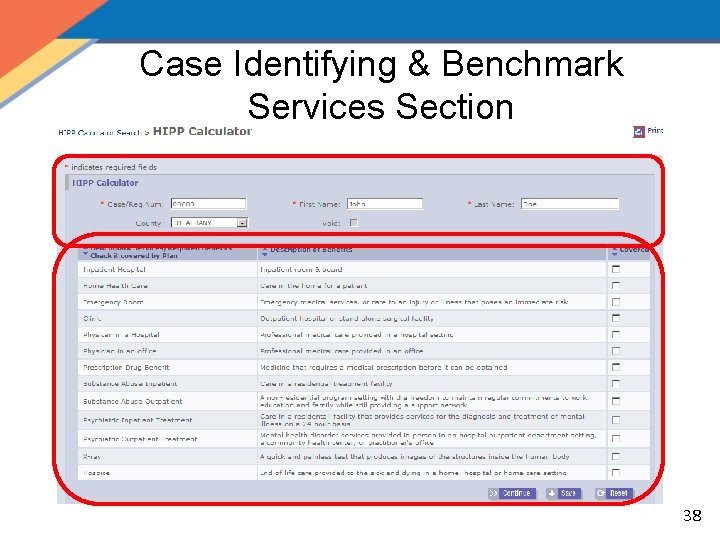Image resolution: width=720 pixels, height=540 pixels.
Task: Open the County dropdown
Action: pyautogui.click(x=209, y=223)
